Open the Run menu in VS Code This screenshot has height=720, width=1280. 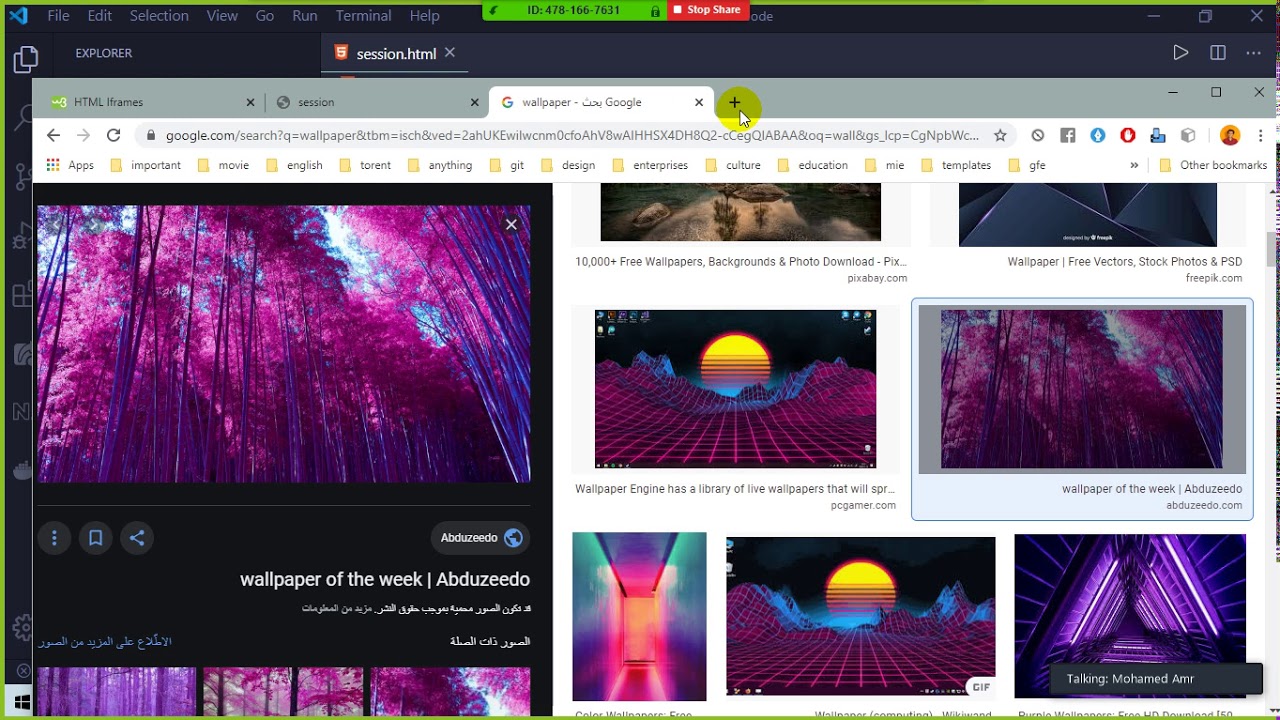pyautogui.click(x=305, y=16)
